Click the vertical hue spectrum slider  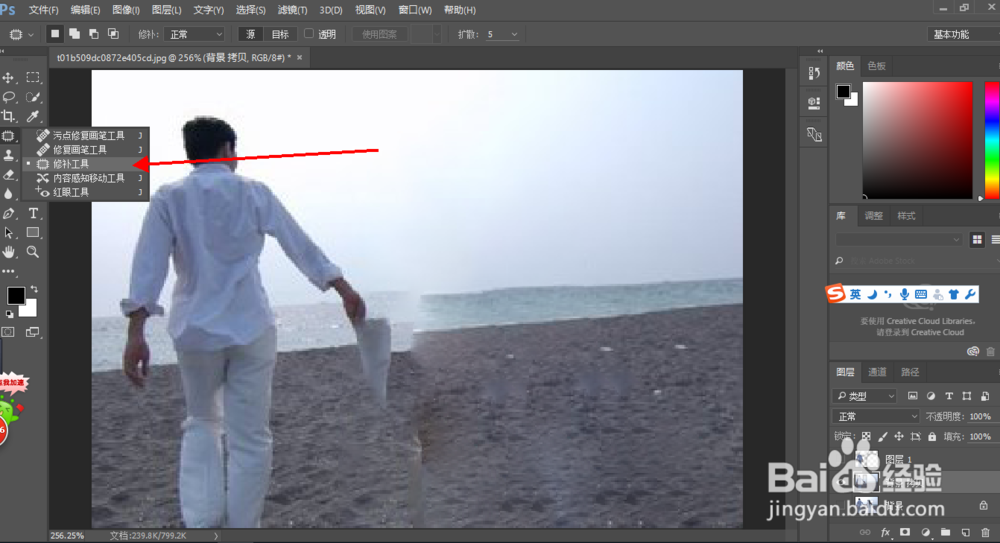pos(992,140)
